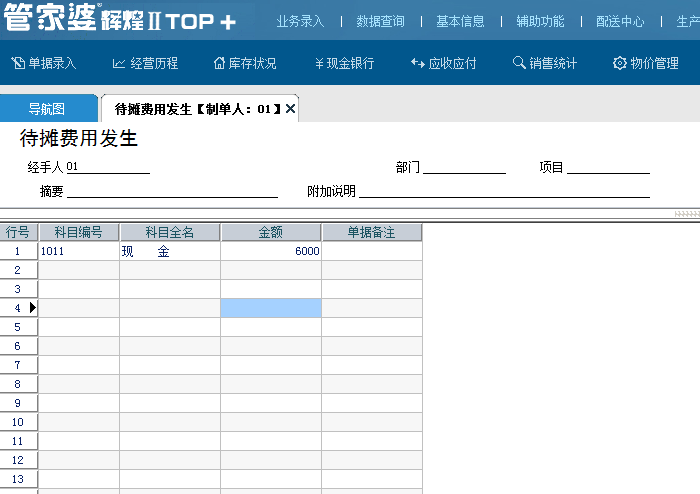Viewport: 700px width, 494px height.
Task: Close the 待摊费用发生 tab
Action: coord(290,108)
